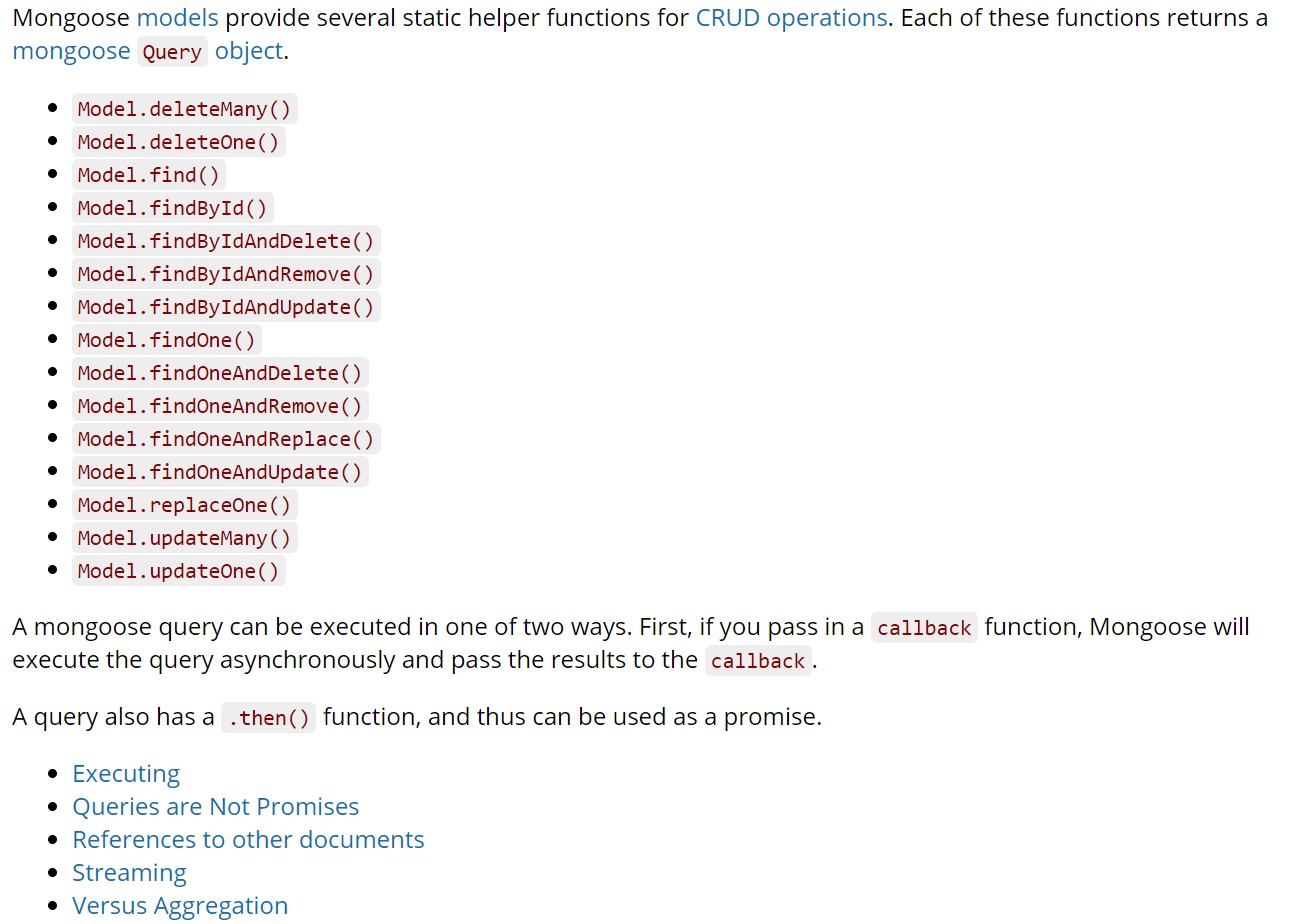Jump to 'Versus Aggregation' section

pyautogui.click(x=180, y=906)
